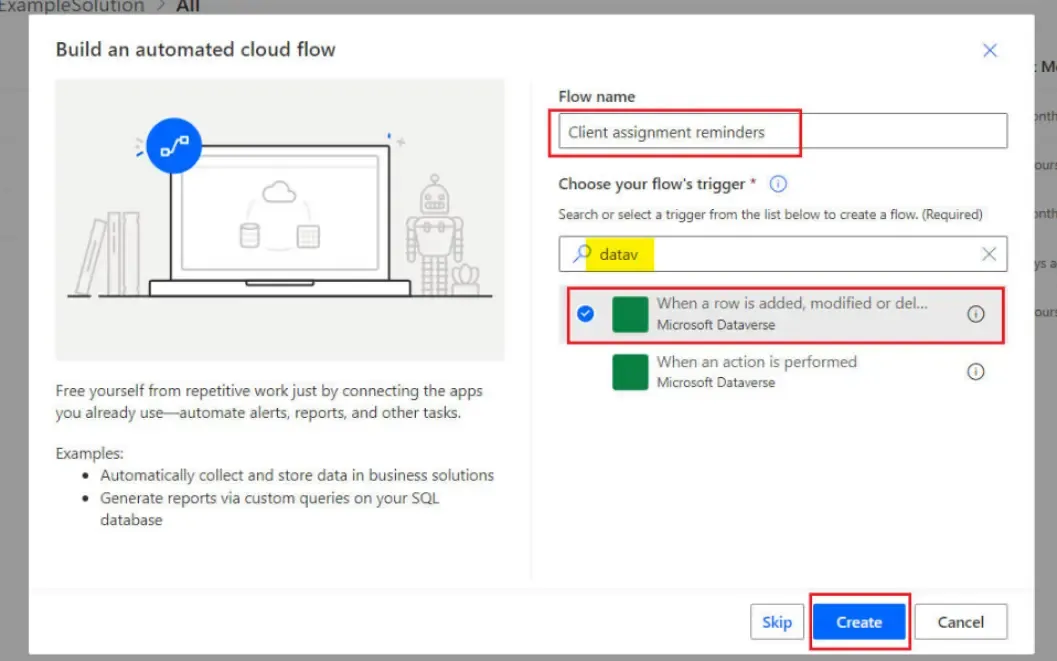The image size is (1057, 661).
Task: Click the green Dataverse icon for row added trigger
Action: pos(630,314)
